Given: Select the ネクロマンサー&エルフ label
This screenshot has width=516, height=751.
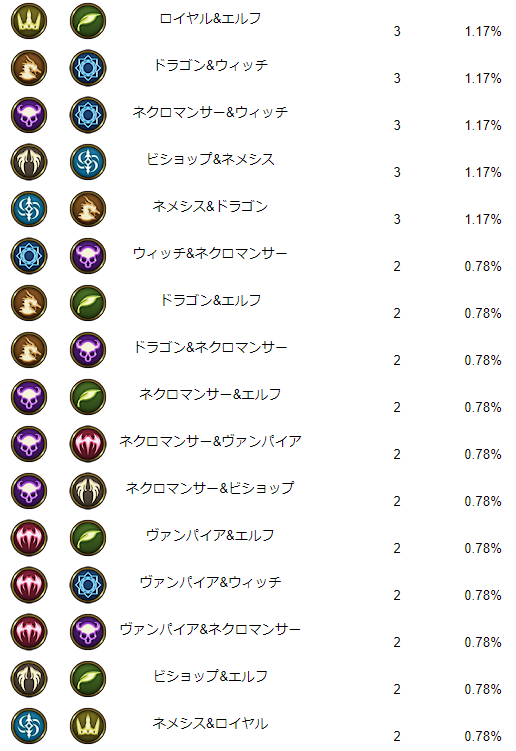Looking at the screenshot, I should click(x=210, y=394).
